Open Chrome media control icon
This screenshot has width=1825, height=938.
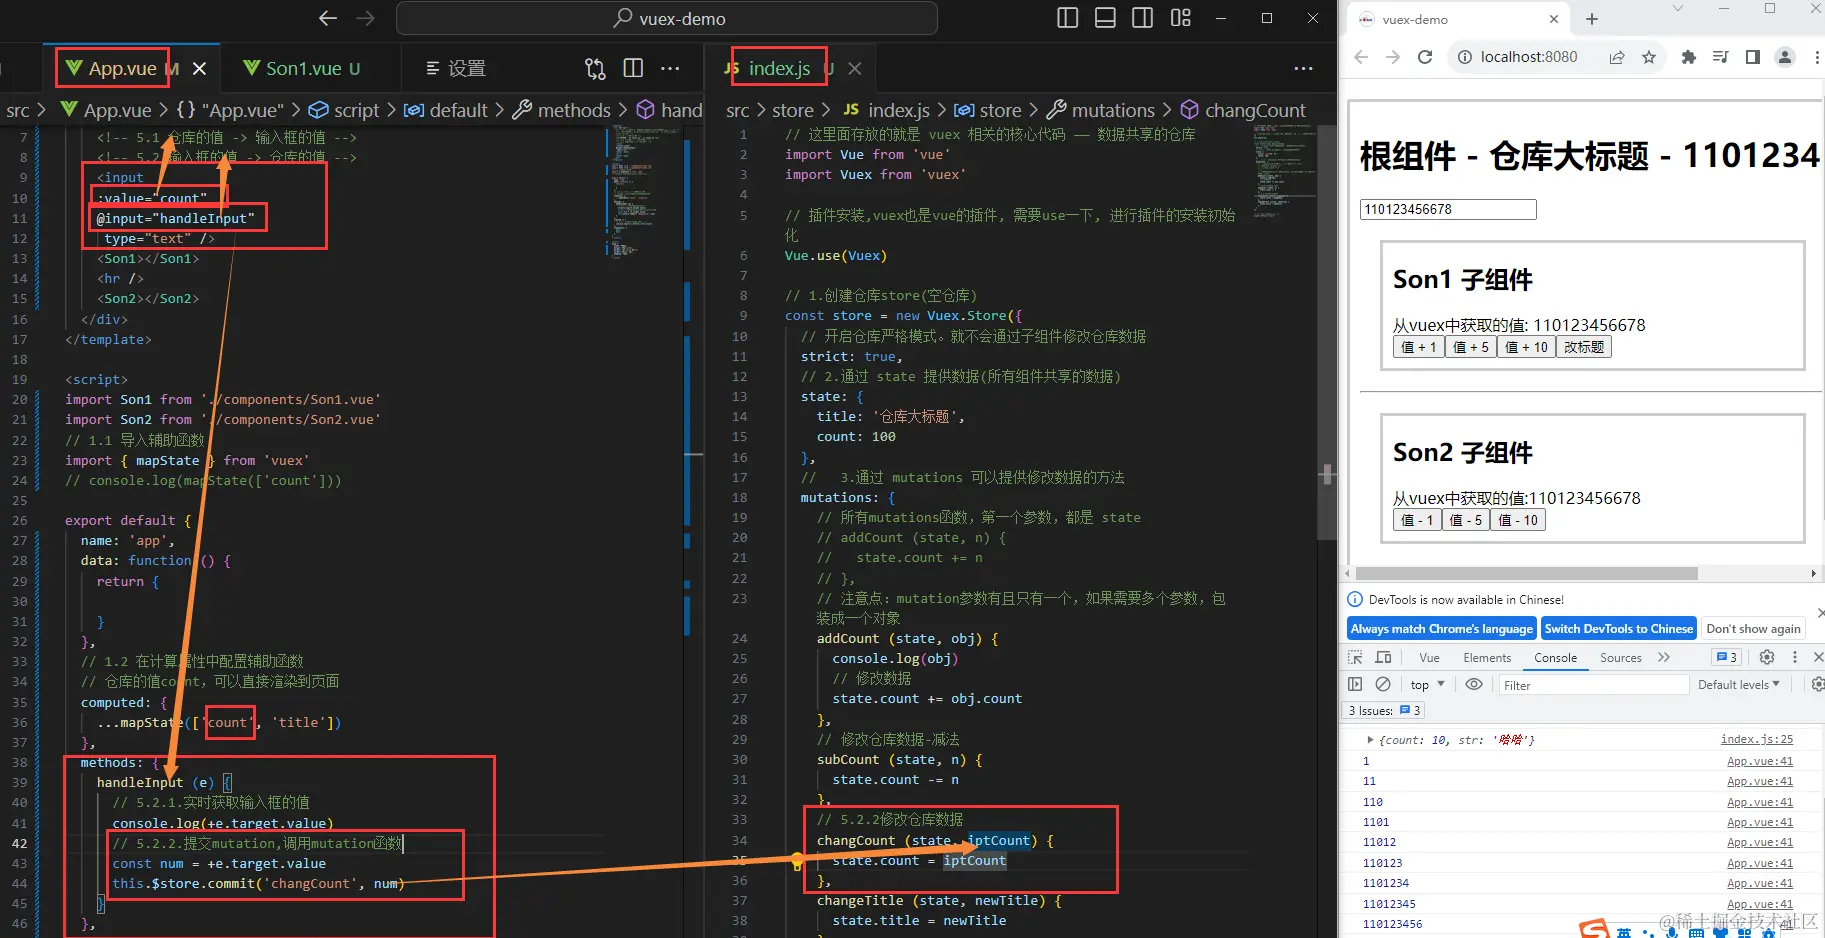click(x=1720, y=57)
